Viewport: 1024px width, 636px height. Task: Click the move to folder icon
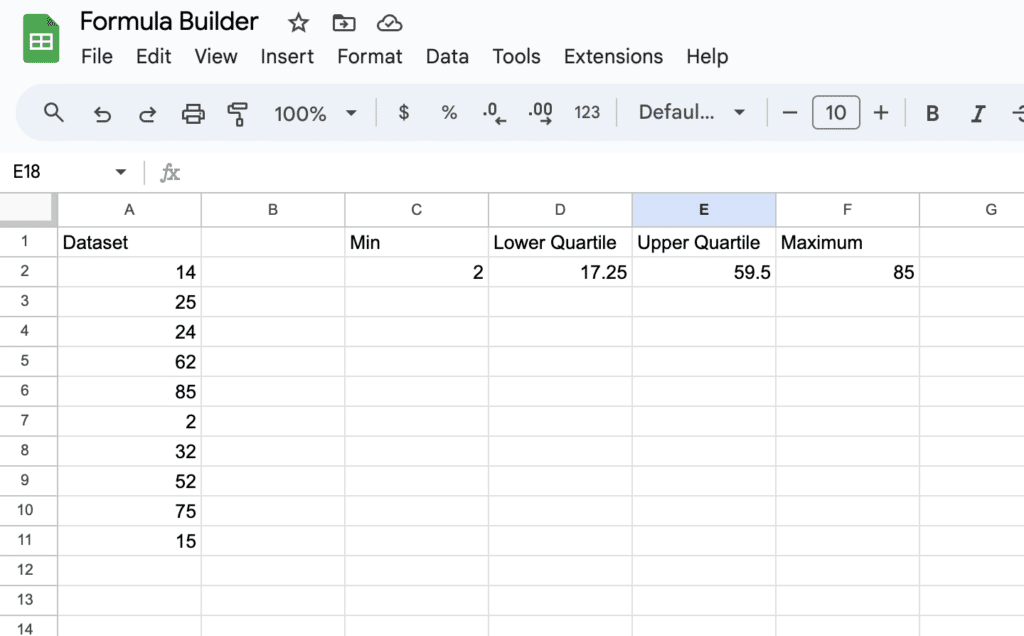344,23
